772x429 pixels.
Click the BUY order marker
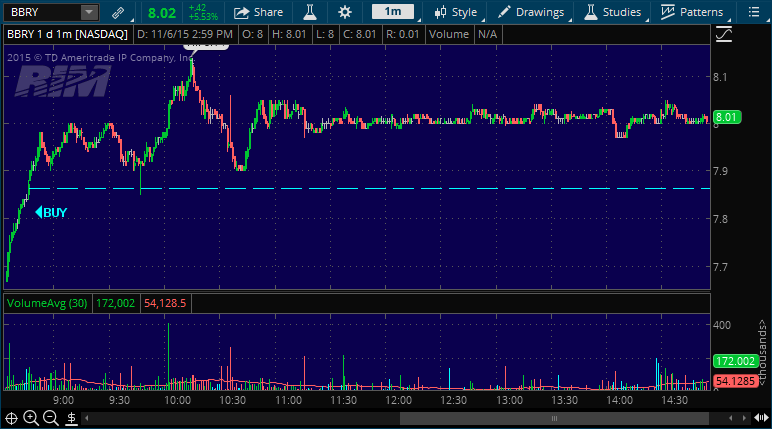click(x=51, y=213)
